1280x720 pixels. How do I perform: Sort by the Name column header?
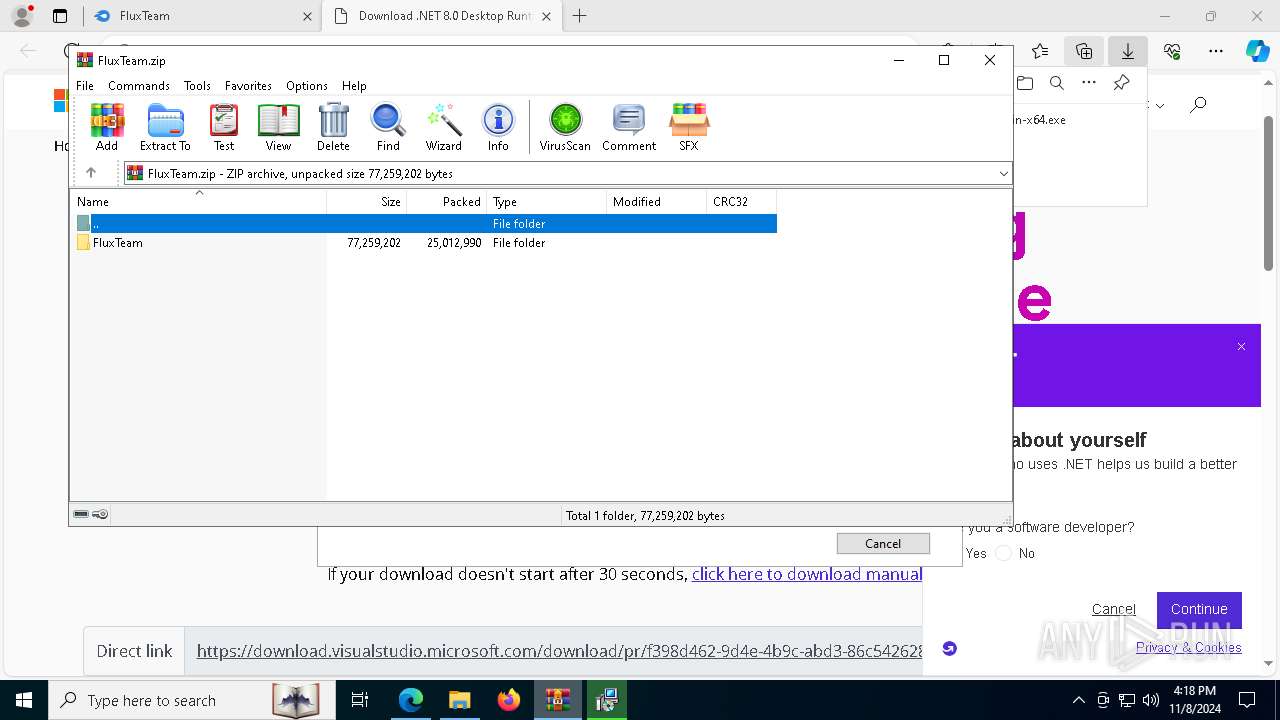[199, 201]
